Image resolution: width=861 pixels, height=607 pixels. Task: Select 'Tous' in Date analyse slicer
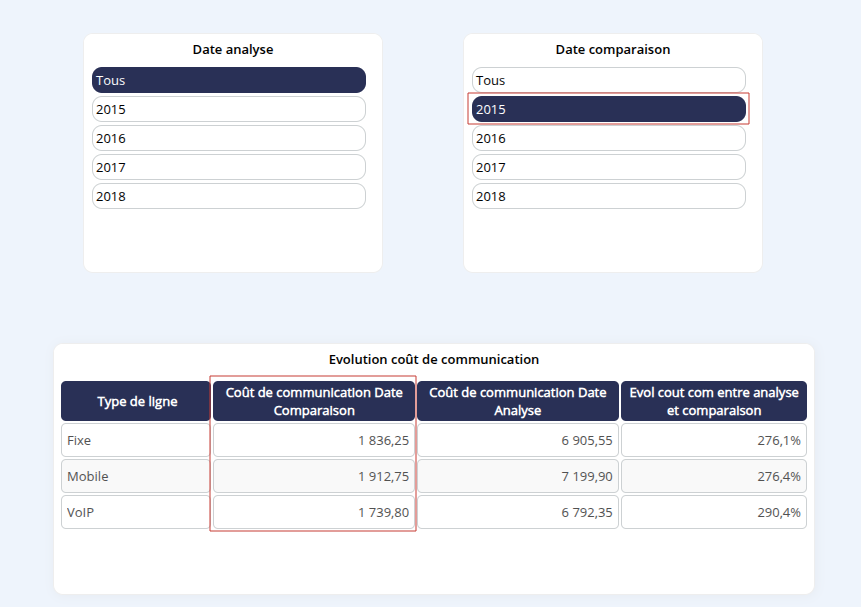[229, 80]
